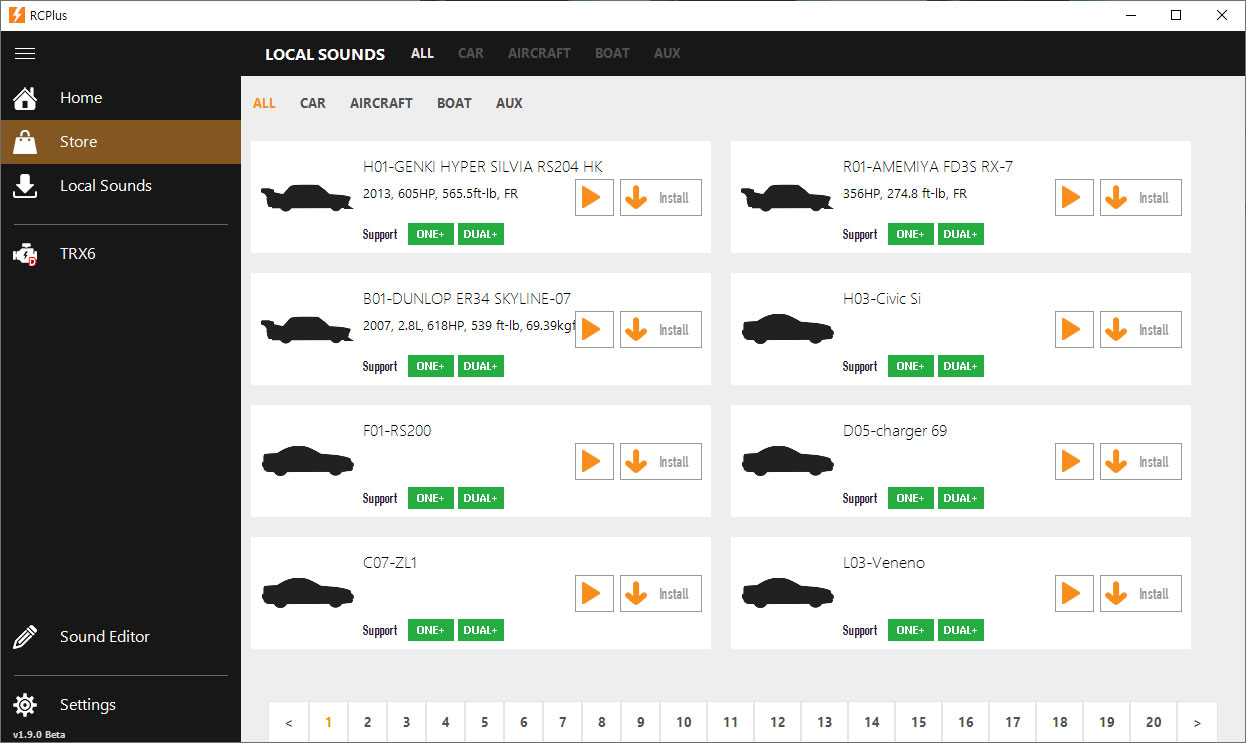Open the hamburger menu icon
Screen dimensions: 1246x743
coord(25,53)
